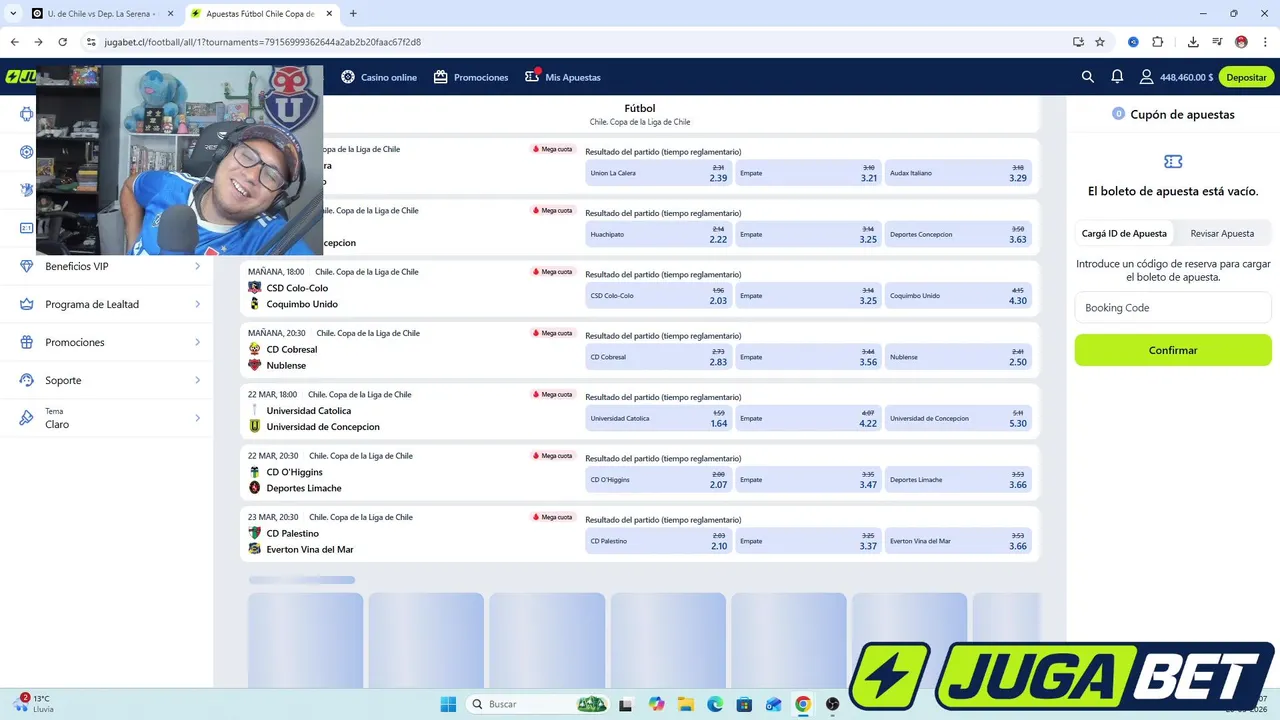Open the notifications bell
Viewport: 1280px width, 720px height.
coord(1117,77)
